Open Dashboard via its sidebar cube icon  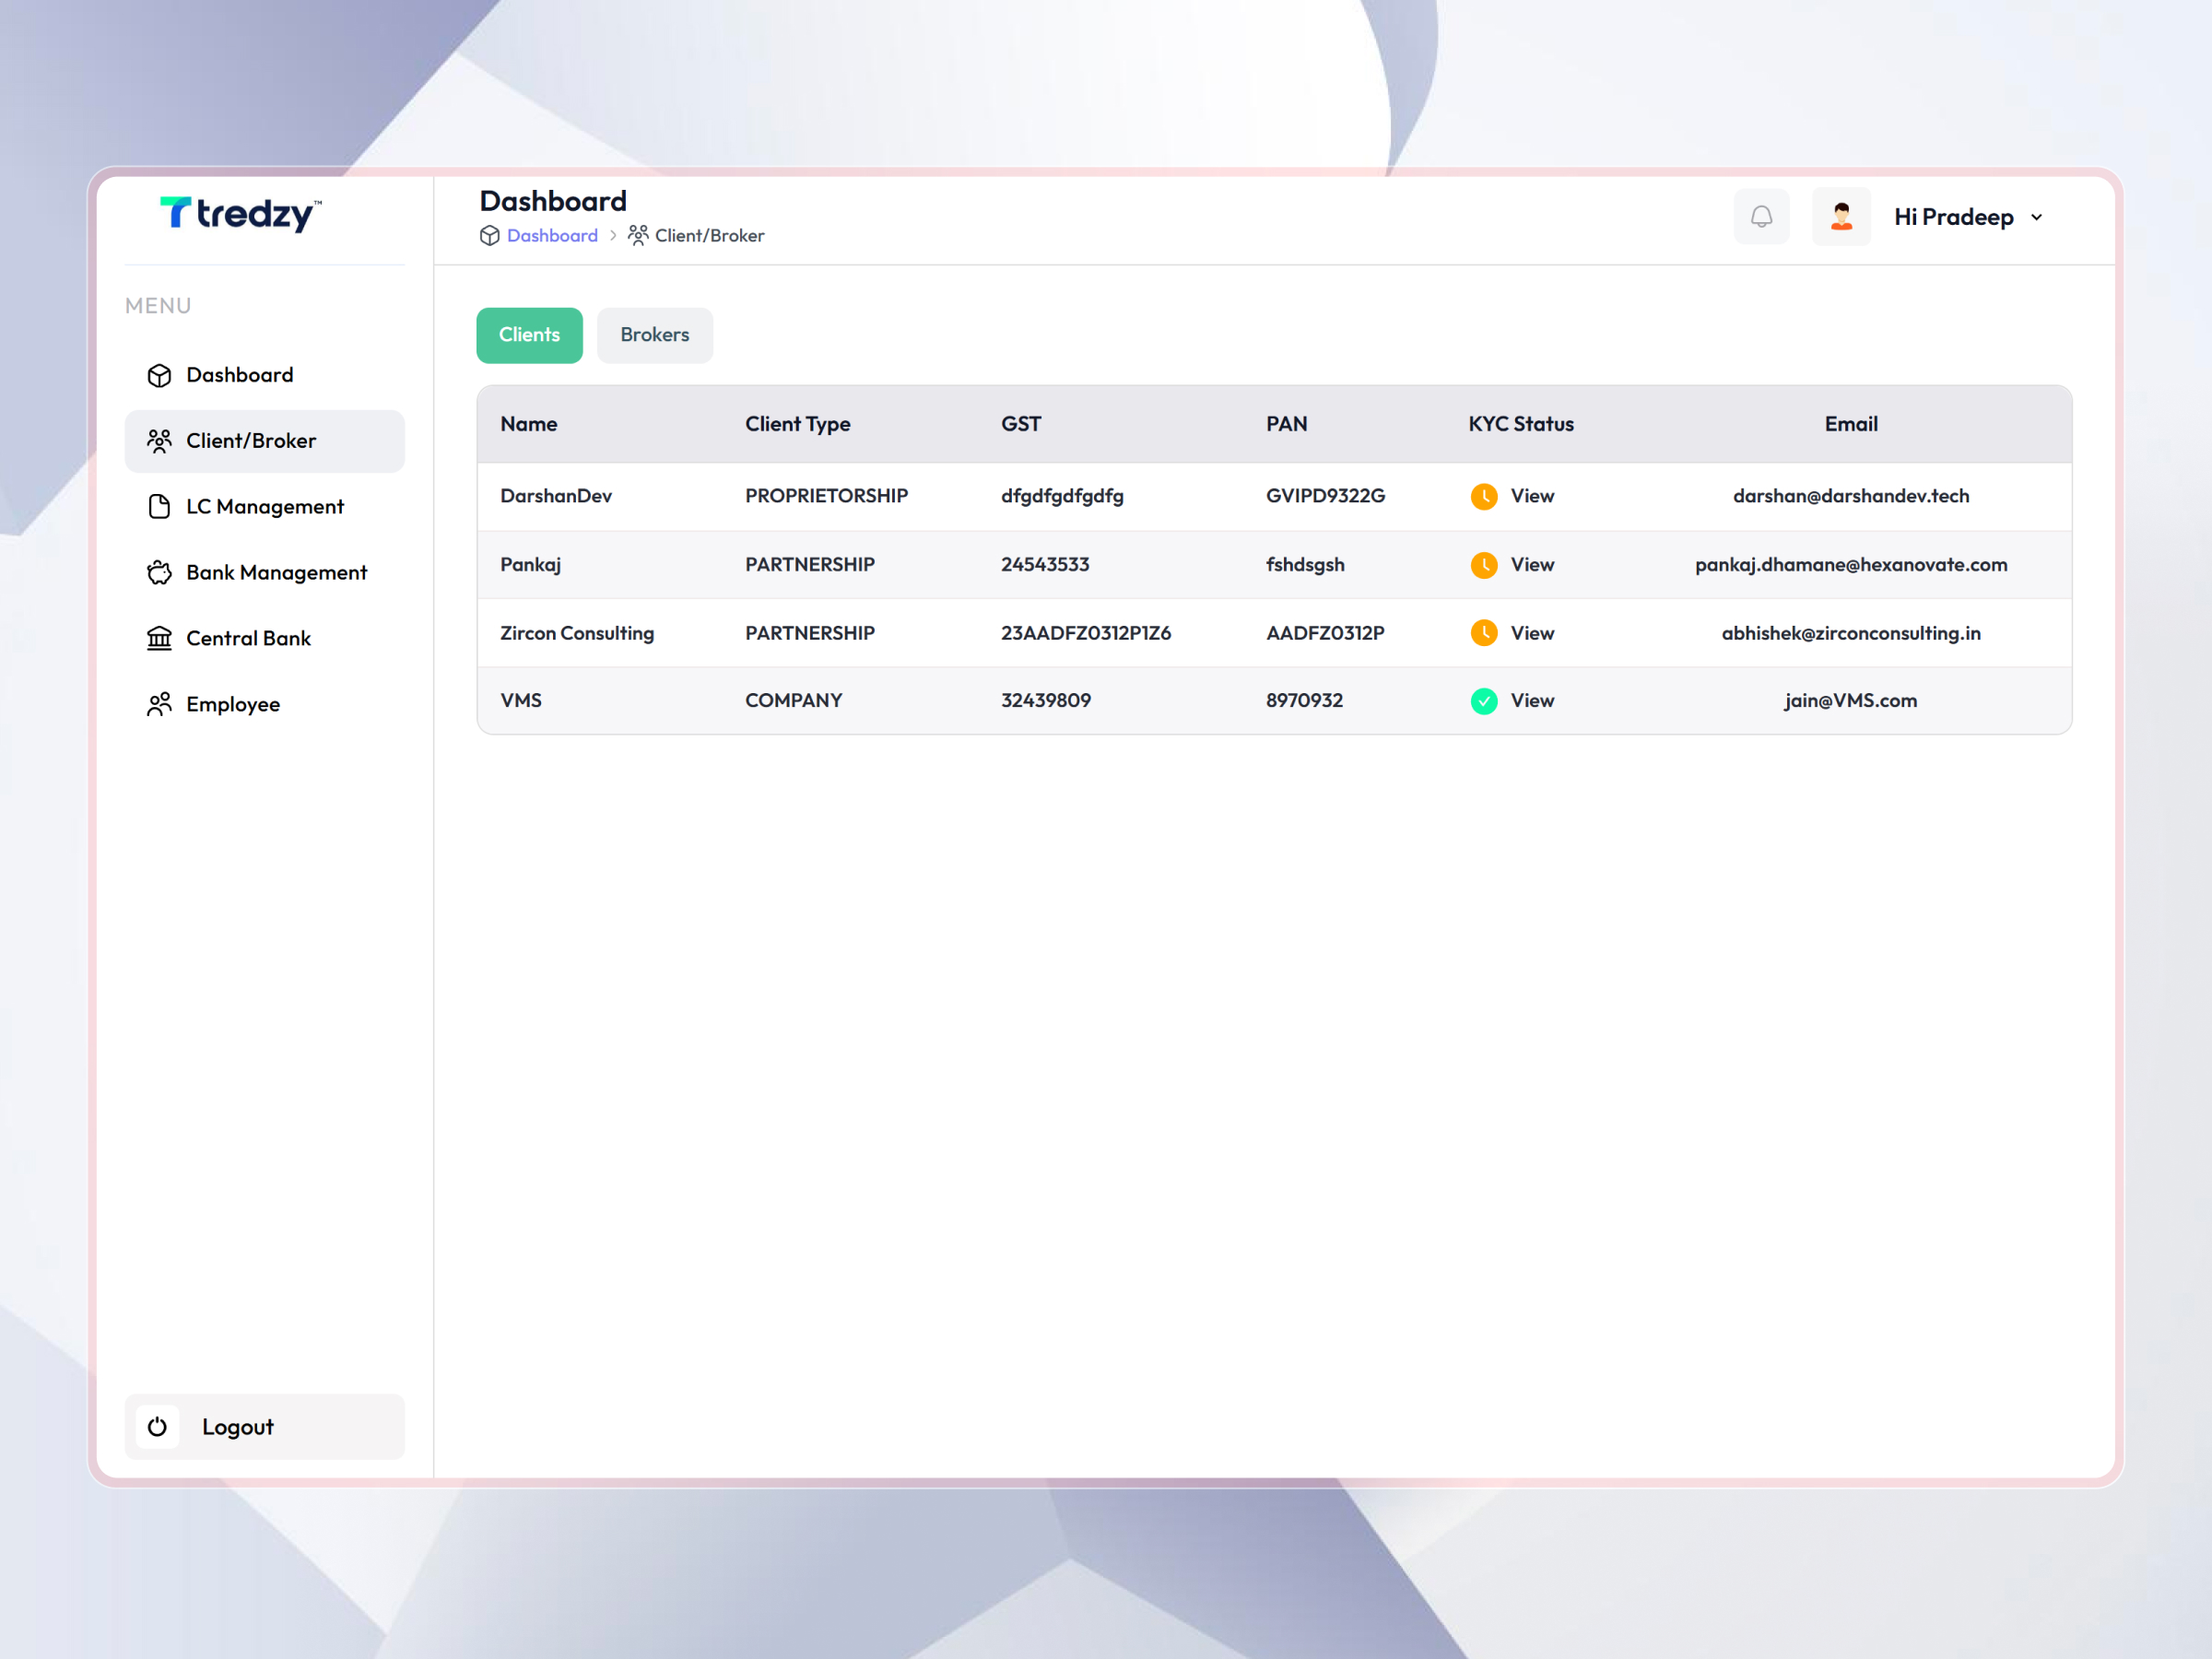click(x=159, y=375)
